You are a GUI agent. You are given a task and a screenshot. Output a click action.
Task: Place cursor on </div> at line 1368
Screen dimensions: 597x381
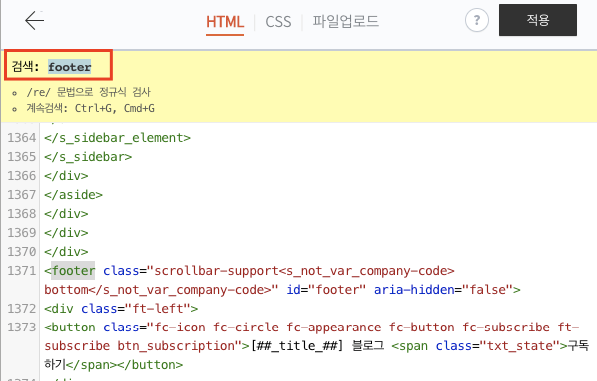point(66,214)
